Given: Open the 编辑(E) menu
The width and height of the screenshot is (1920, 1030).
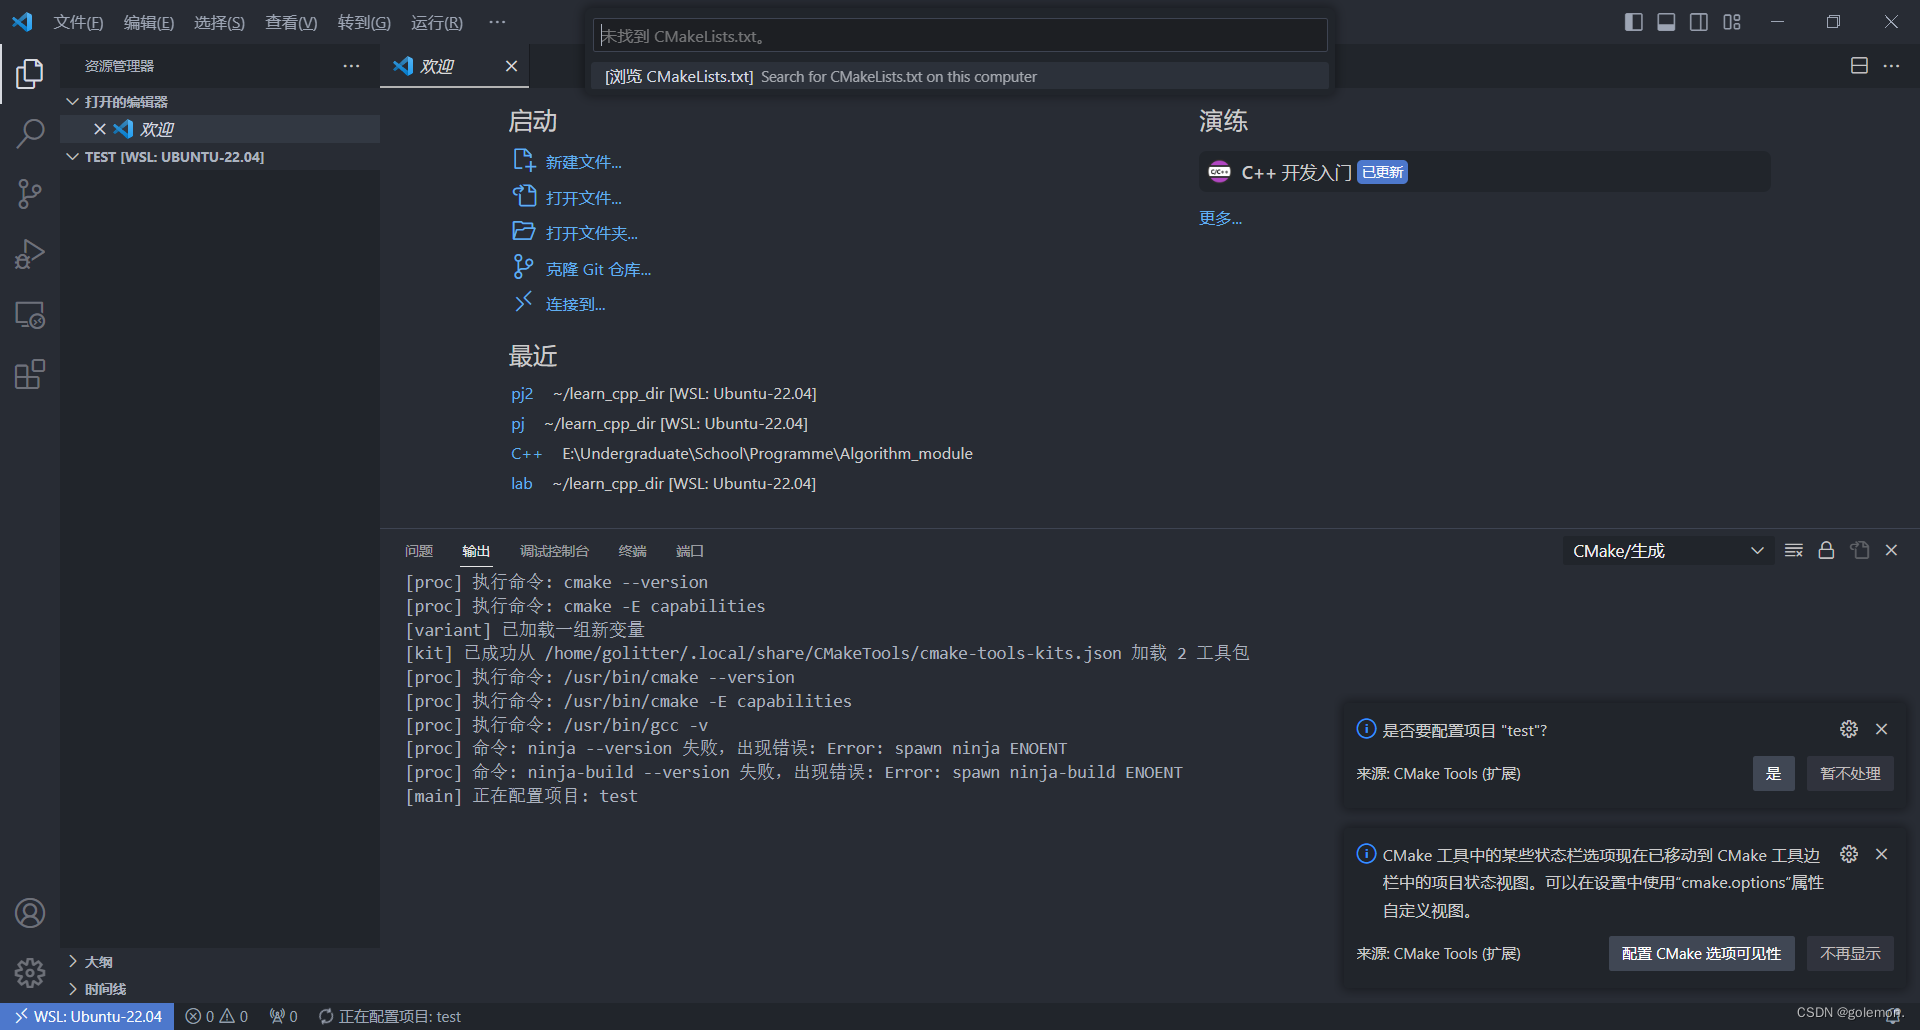Looking at the screenshot, I should pos(149,22).
